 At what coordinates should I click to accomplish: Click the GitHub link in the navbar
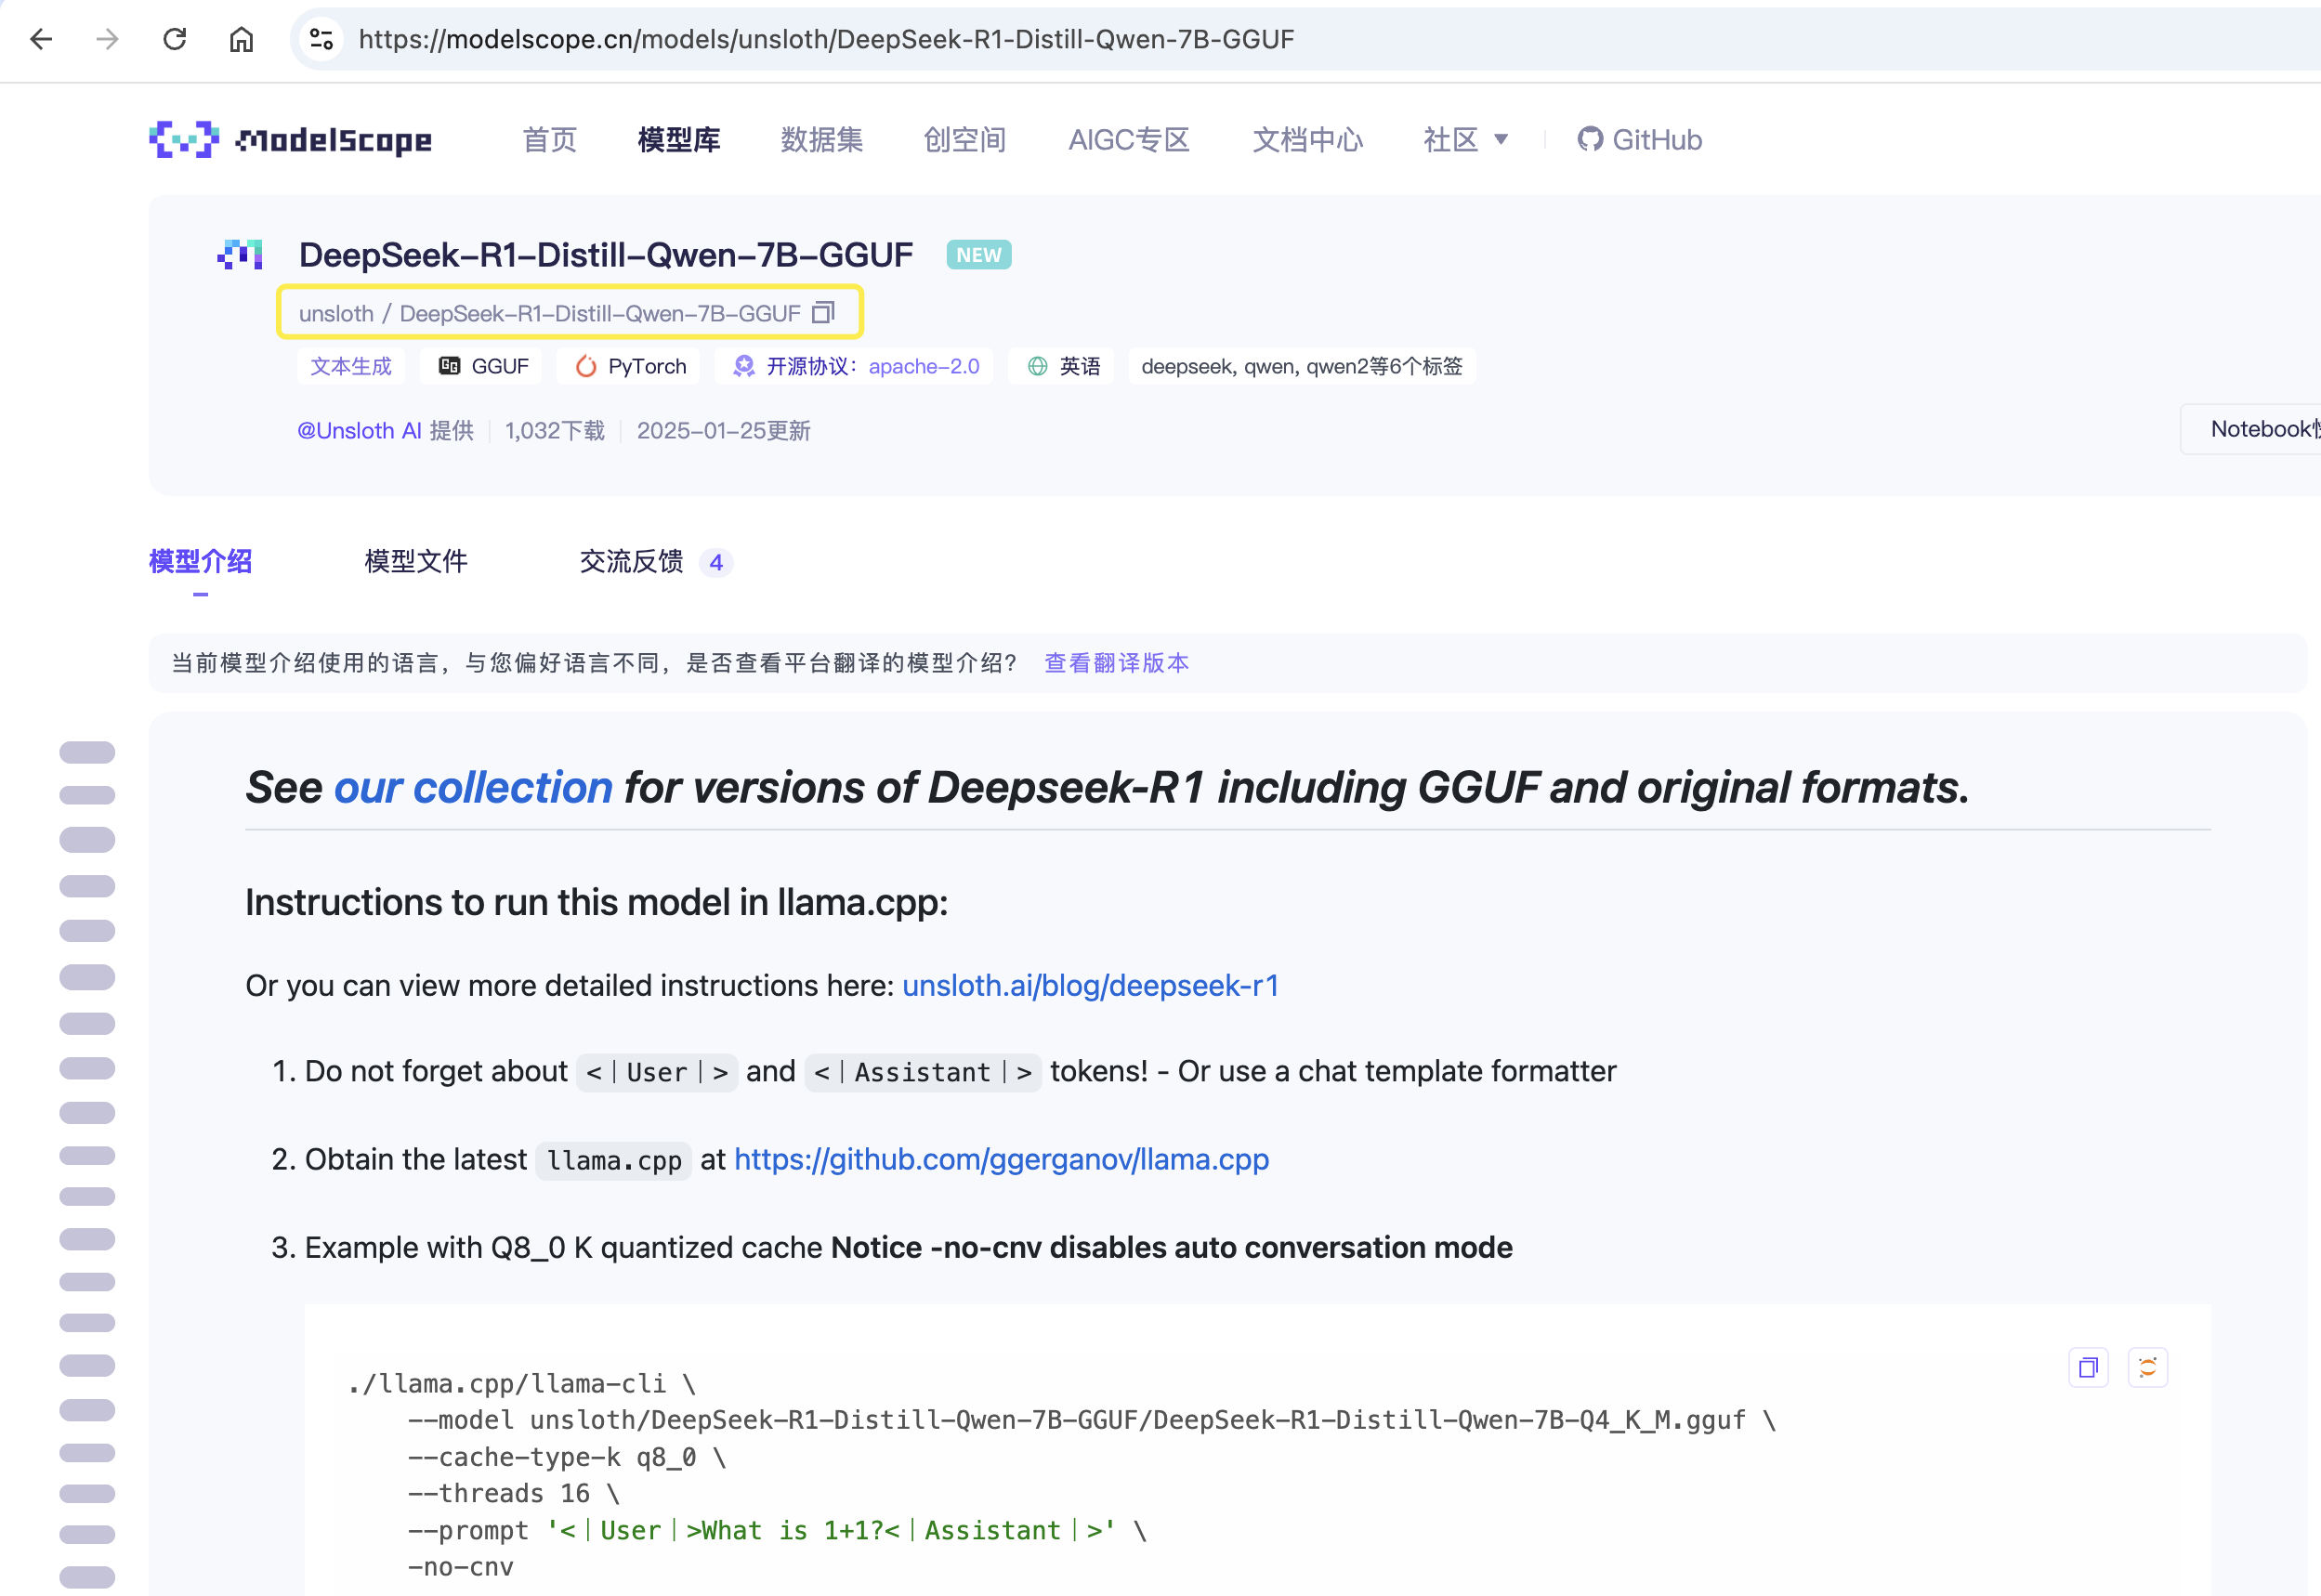(x=1639, y=140)
